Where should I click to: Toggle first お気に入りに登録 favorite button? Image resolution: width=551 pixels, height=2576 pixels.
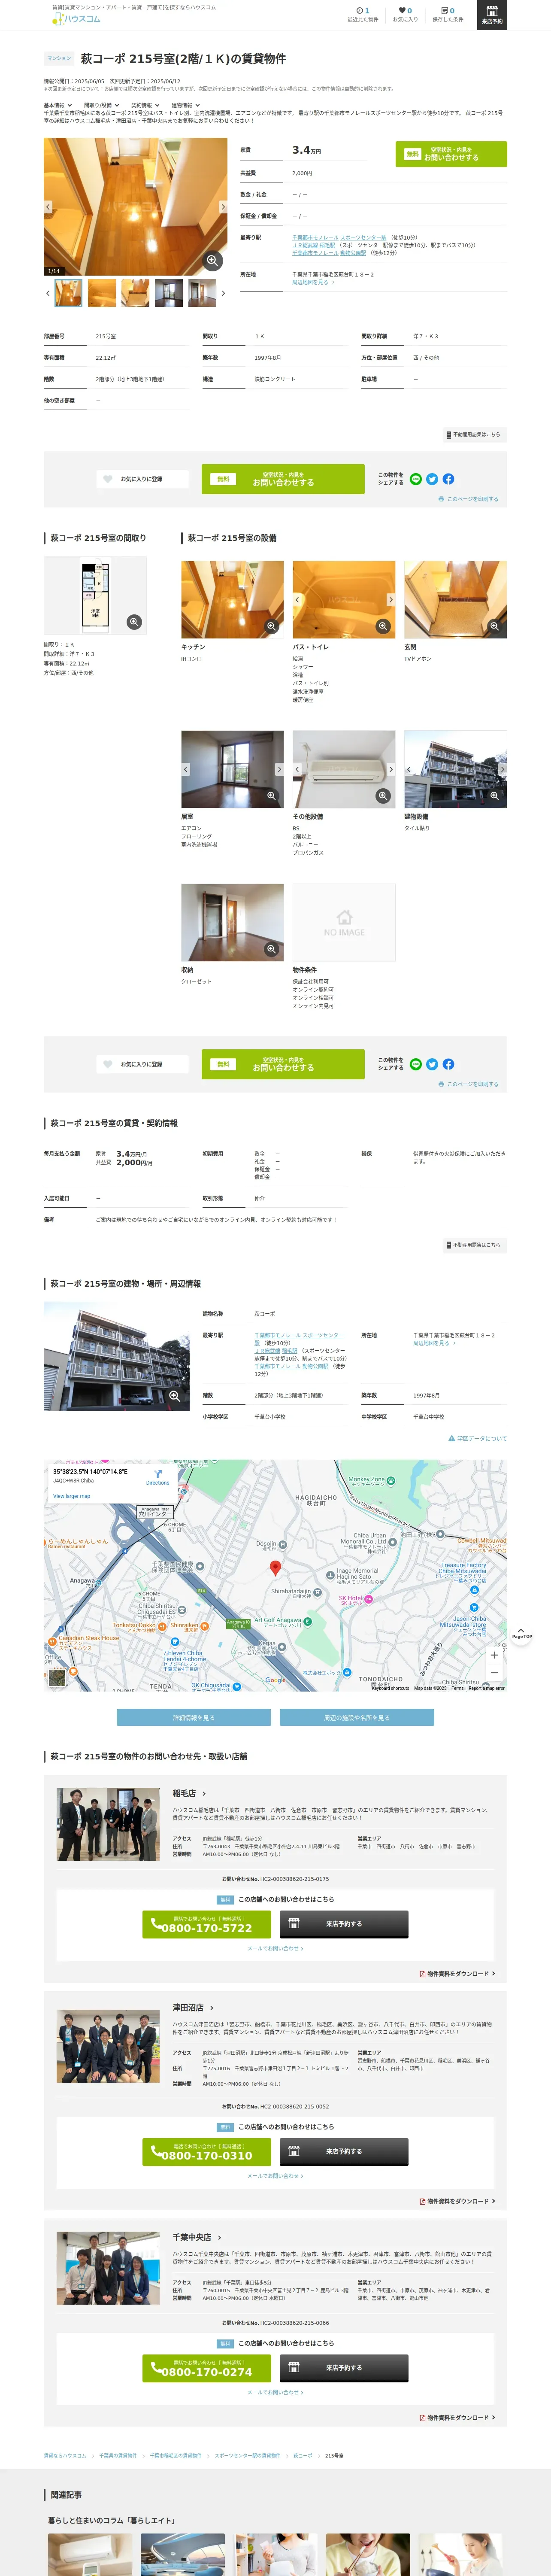pyautogui.click(x=142, y=479)
